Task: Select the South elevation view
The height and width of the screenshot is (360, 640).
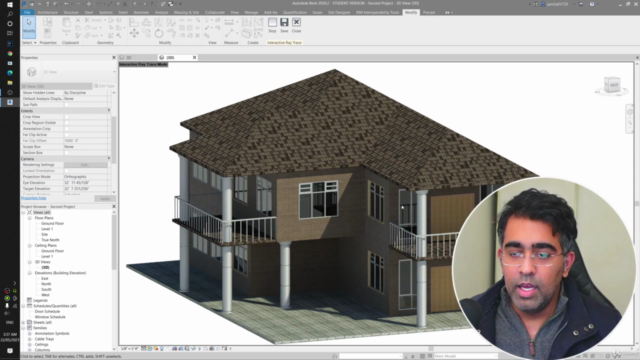Action: tap(46, 289)
